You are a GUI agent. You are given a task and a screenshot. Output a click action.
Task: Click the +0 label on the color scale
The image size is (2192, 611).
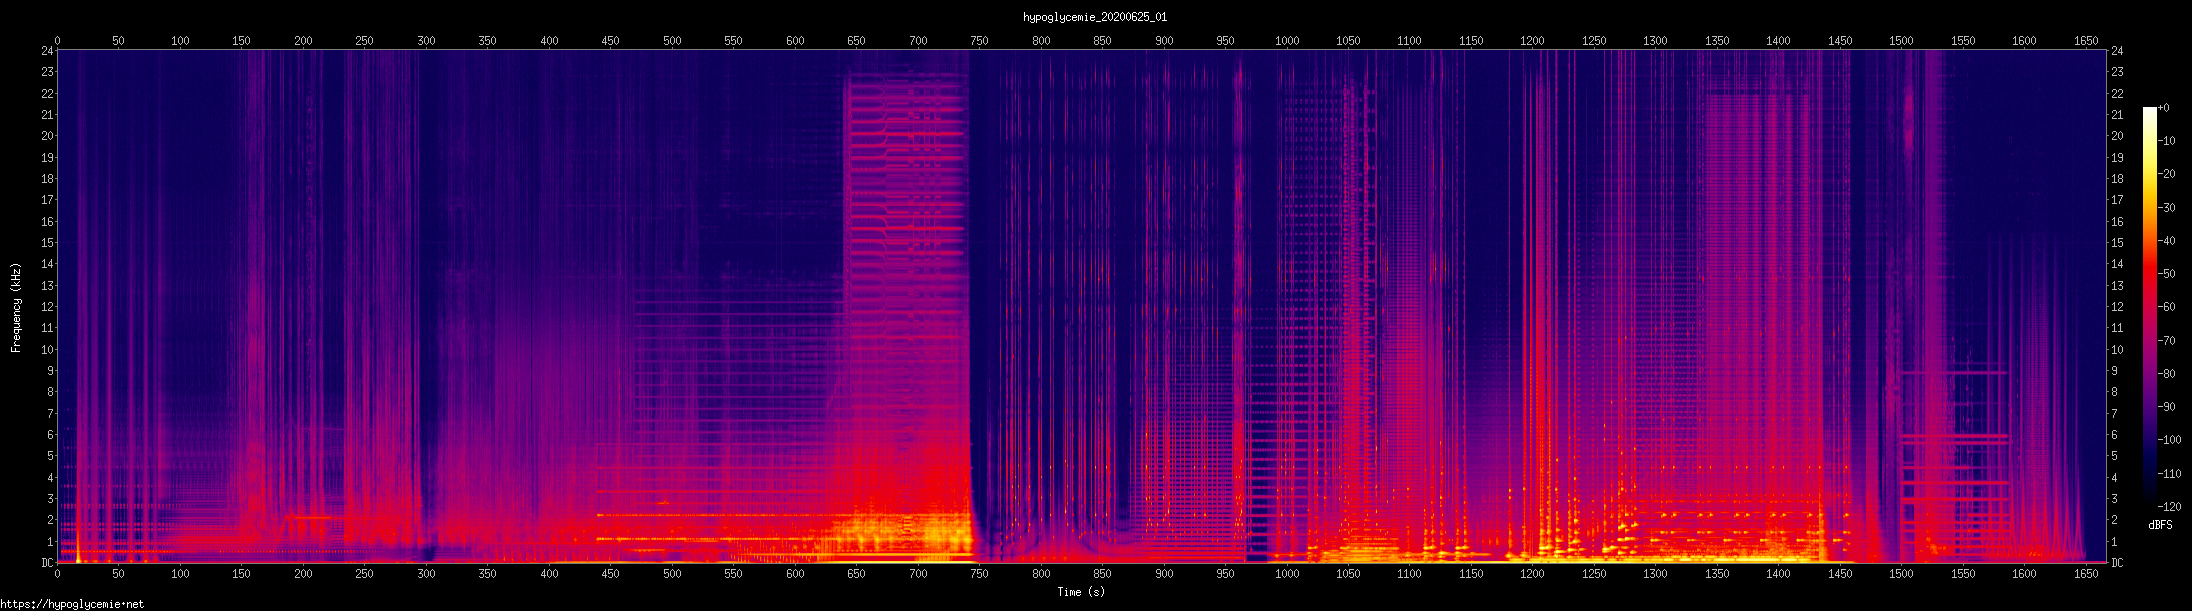[2164, 108]
